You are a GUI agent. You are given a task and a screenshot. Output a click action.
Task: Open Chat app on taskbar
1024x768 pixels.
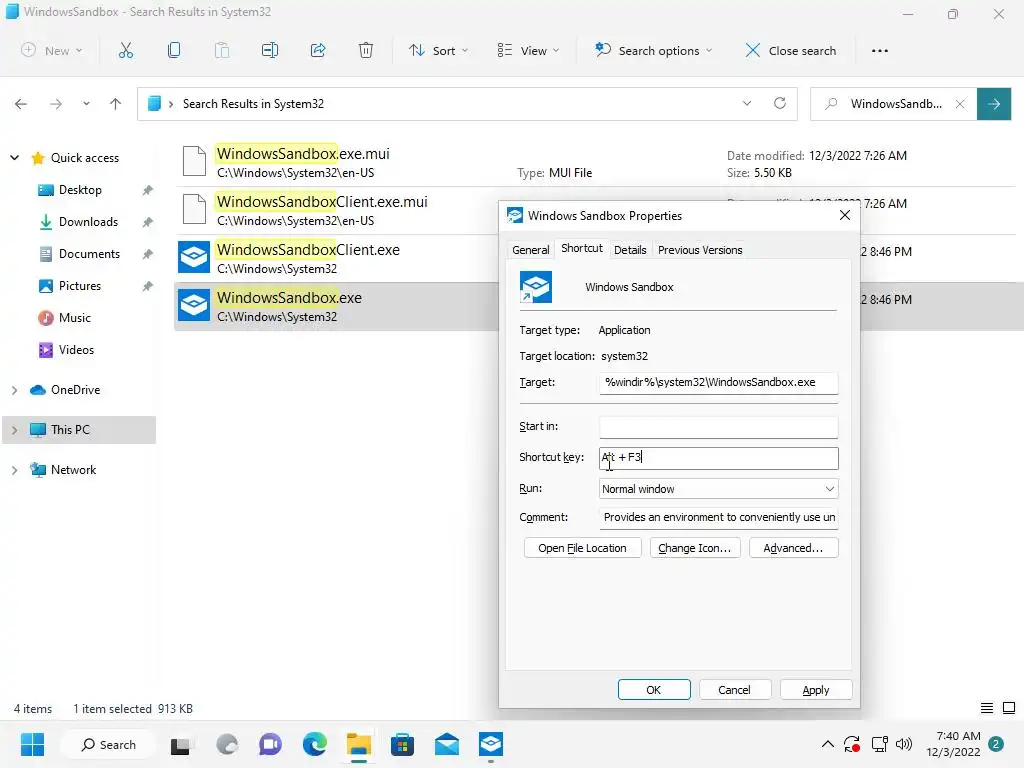click(x=270, y=744)
